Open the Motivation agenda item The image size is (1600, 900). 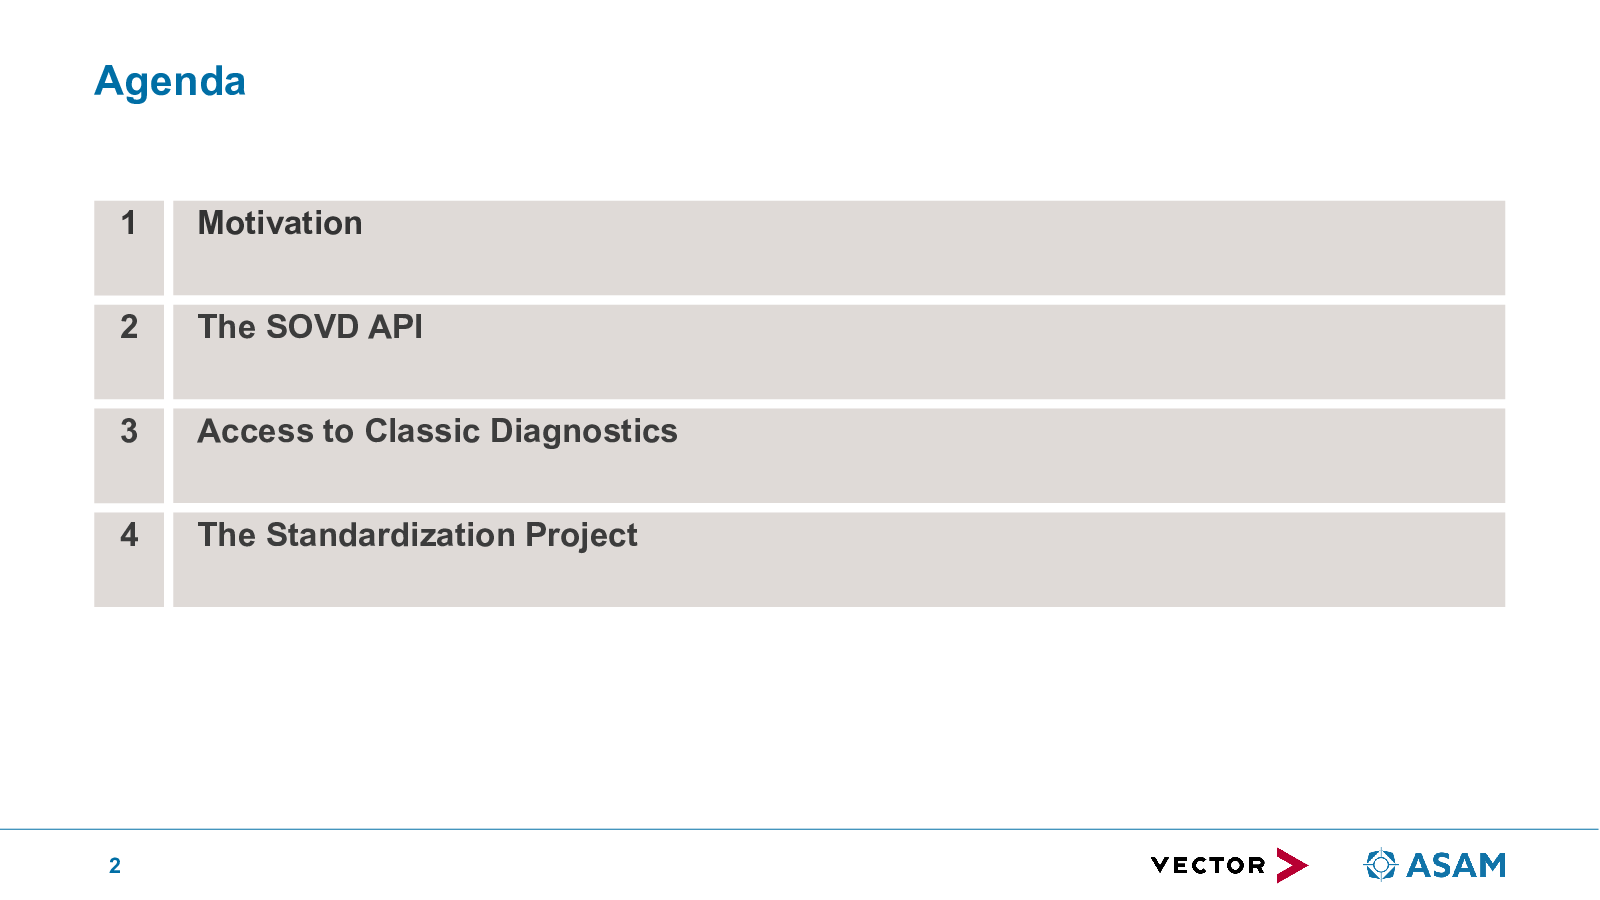click(x=839, y=248)
